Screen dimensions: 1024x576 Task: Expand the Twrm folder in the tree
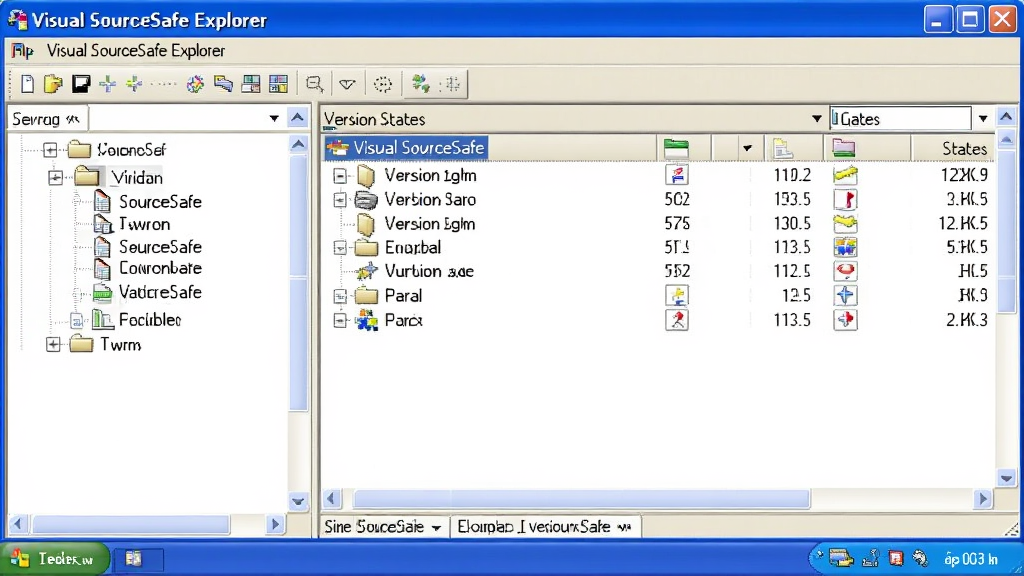click(54, 344)
